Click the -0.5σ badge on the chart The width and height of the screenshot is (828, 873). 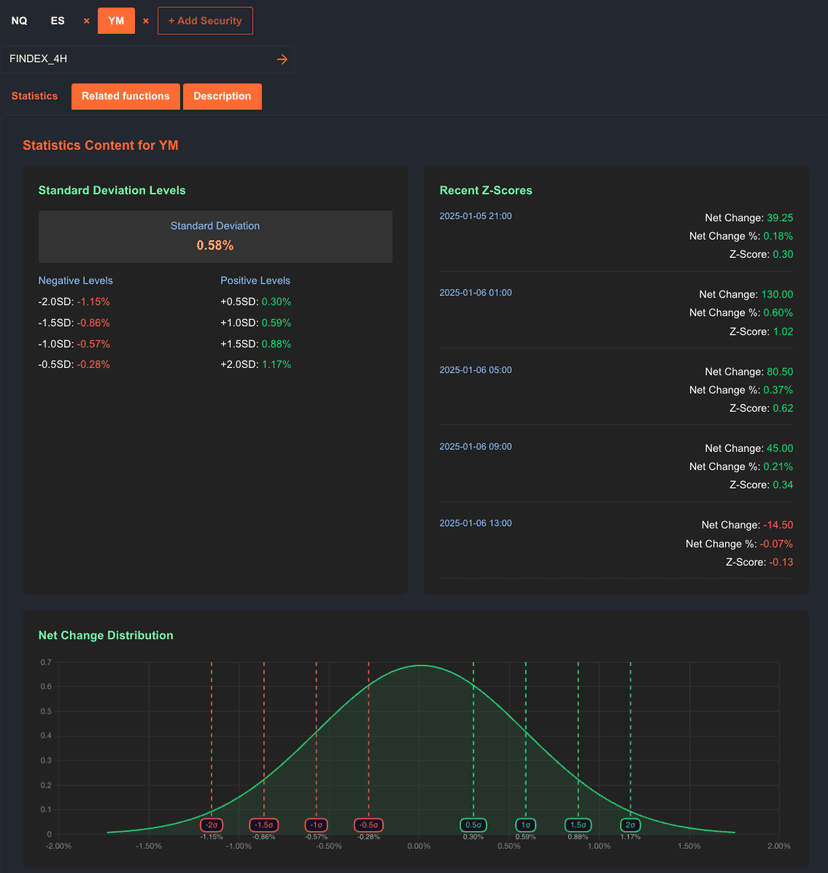coord(368,825)
